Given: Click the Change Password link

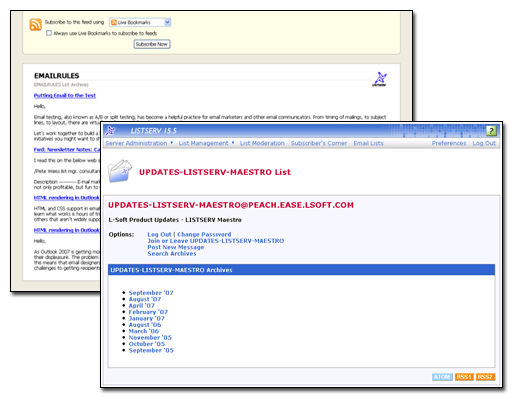Looking at the screenshot, I should click(204, 234).
